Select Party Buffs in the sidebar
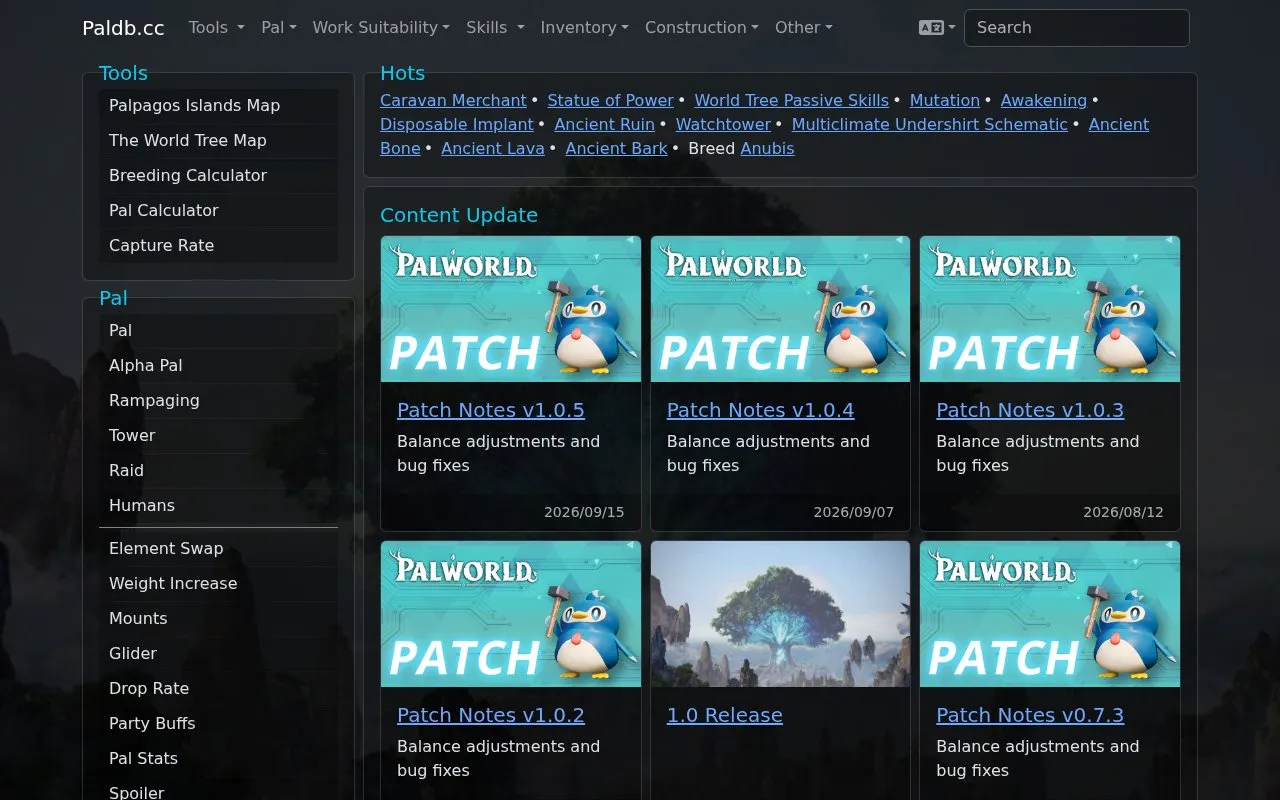This screenshot has width=1280, height=800. click(218, 724)
